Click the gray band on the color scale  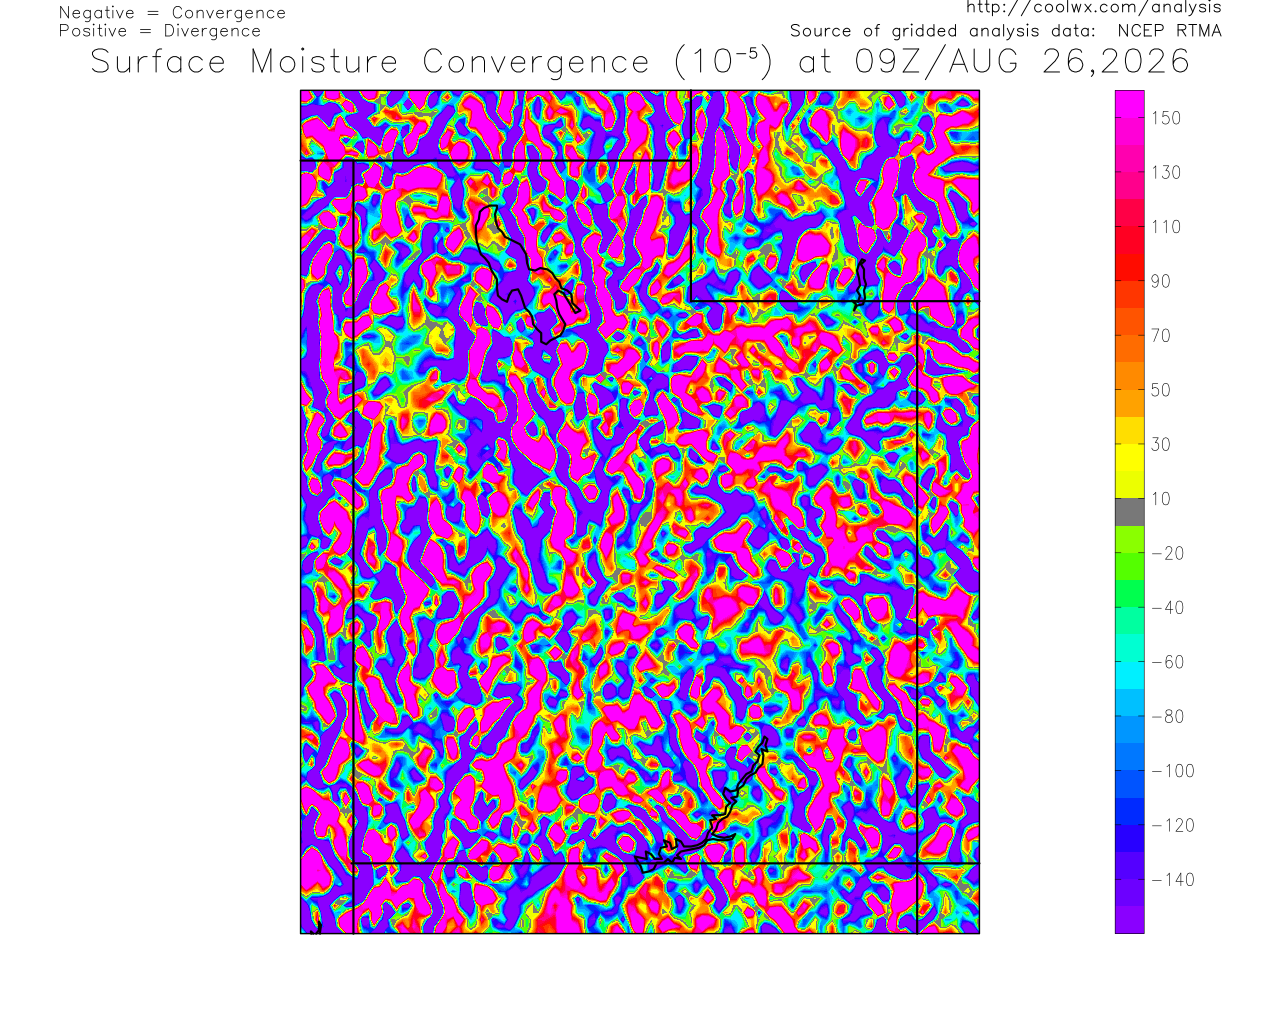(1130, 512)
